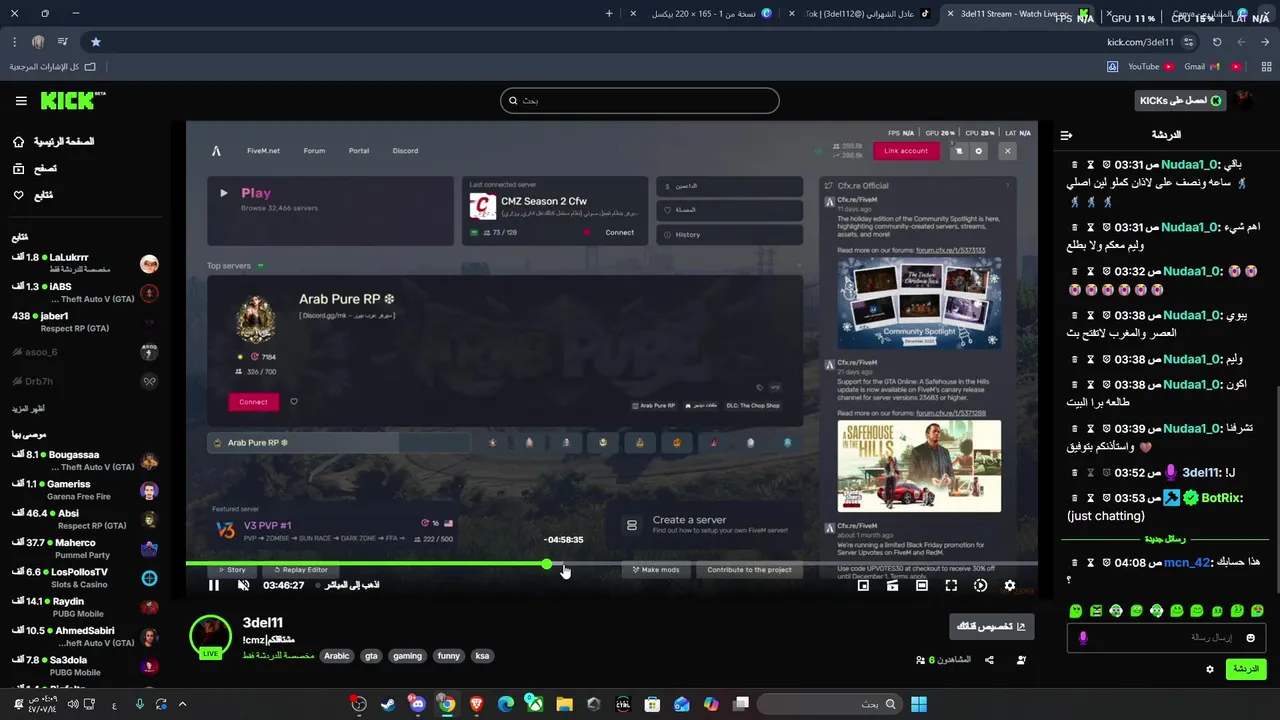Click the follow-user icon next to share

[1021, 660]
